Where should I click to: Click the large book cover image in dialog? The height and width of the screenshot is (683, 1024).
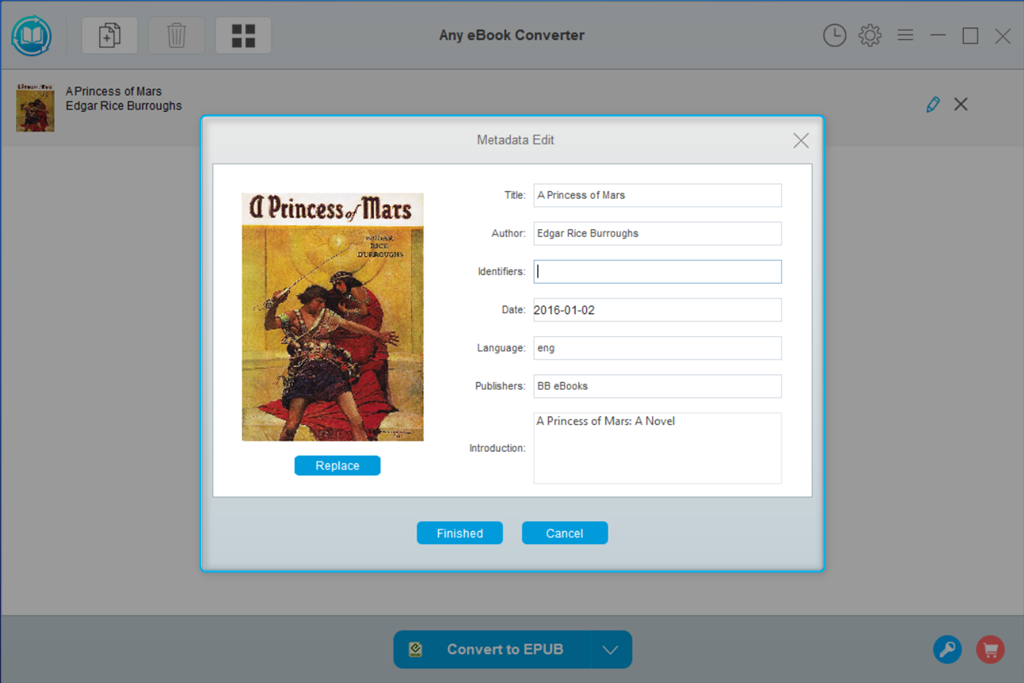coord(332,317)
